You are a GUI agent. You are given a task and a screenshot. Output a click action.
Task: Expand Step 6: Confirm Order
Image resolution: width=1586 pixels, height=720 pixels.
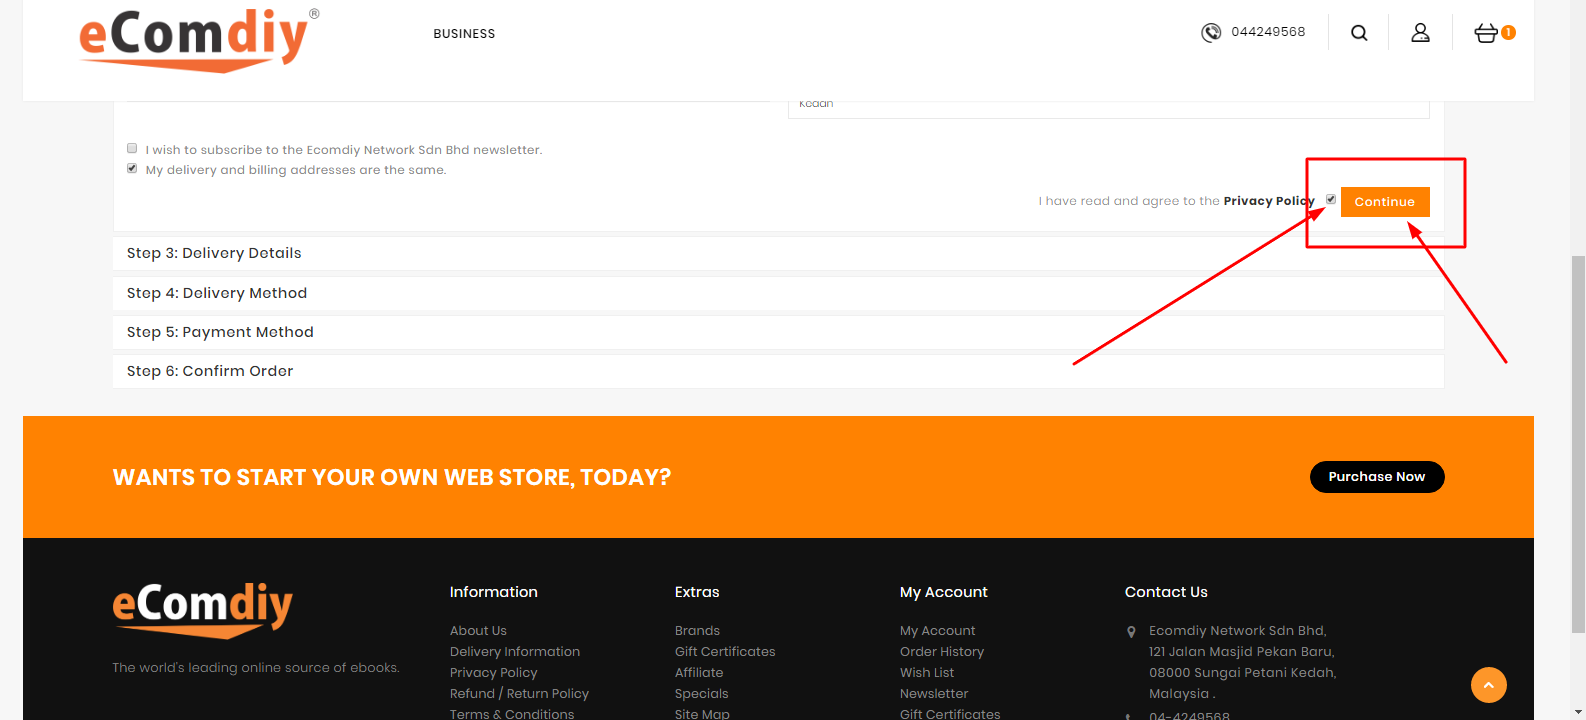210,371
